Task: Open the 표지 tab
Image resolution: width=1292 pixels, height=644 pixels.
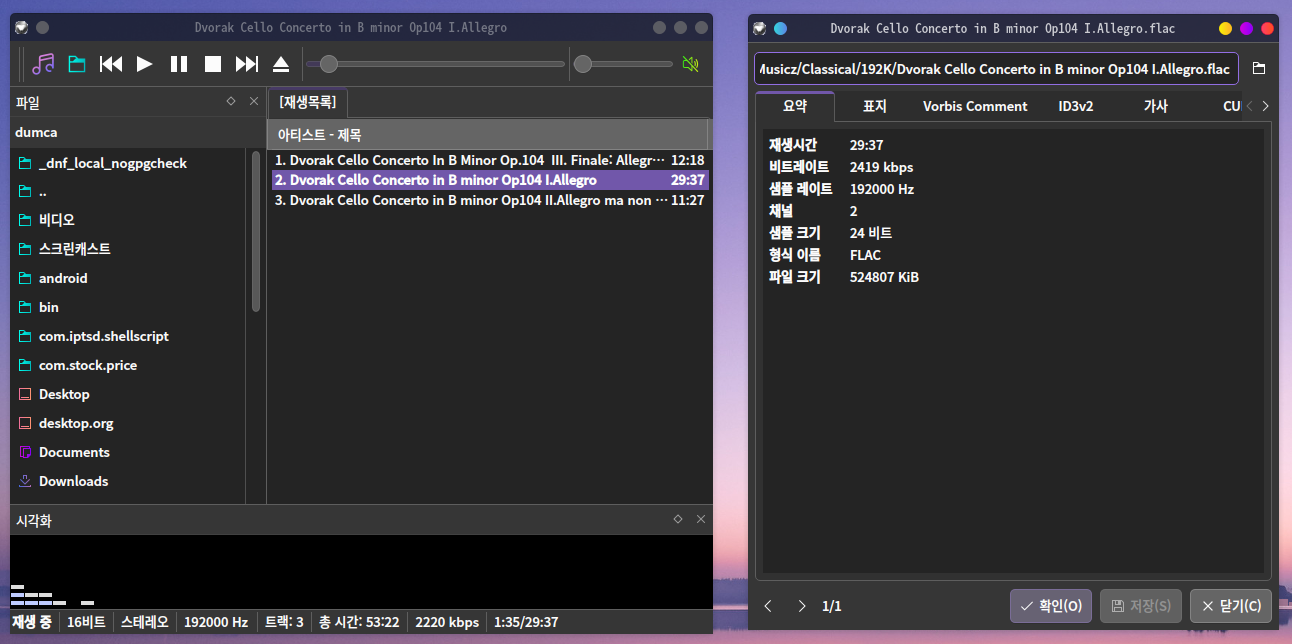Action: (875, 106)
